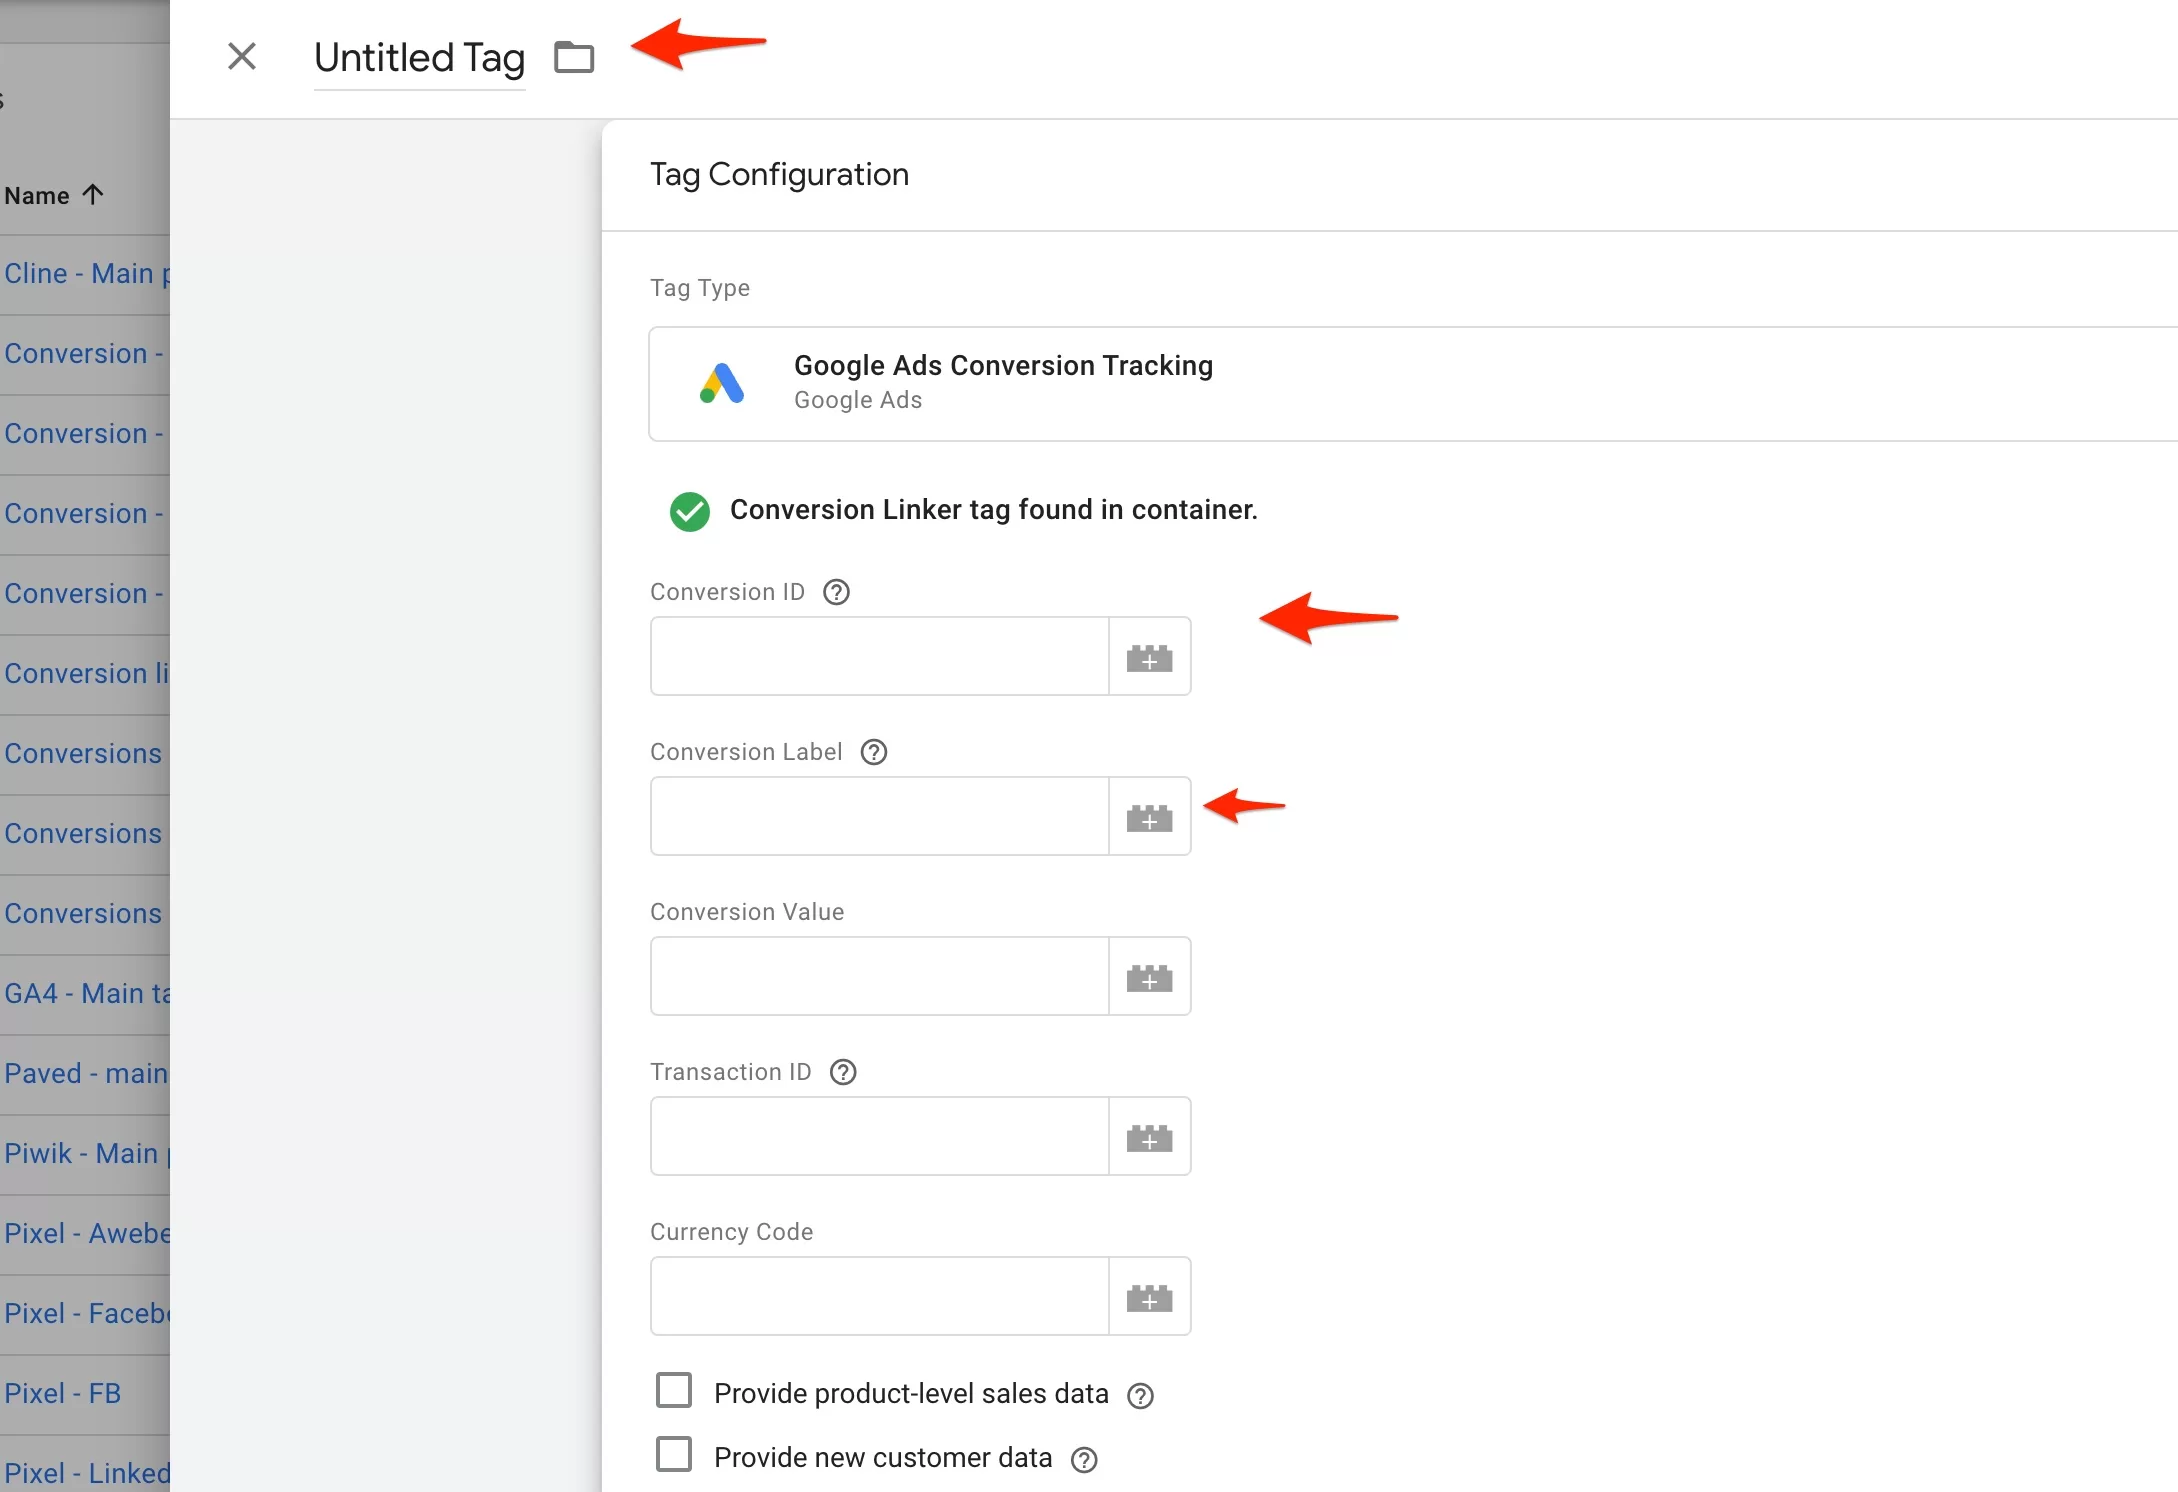Screen dimensions: 2178x1492
Task: Click the Tag Type label
Action: (x=700, y=288)
